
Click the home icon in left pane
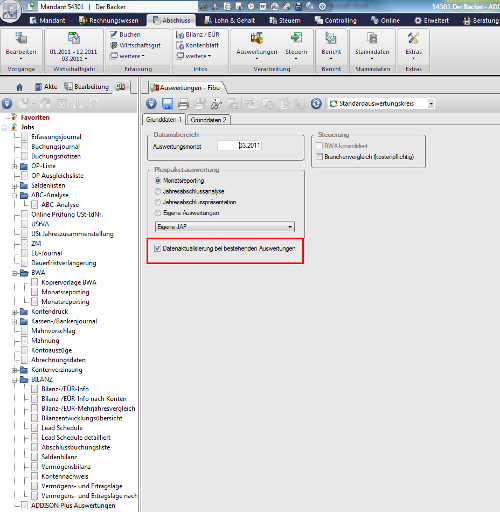[x=20, y=87]
